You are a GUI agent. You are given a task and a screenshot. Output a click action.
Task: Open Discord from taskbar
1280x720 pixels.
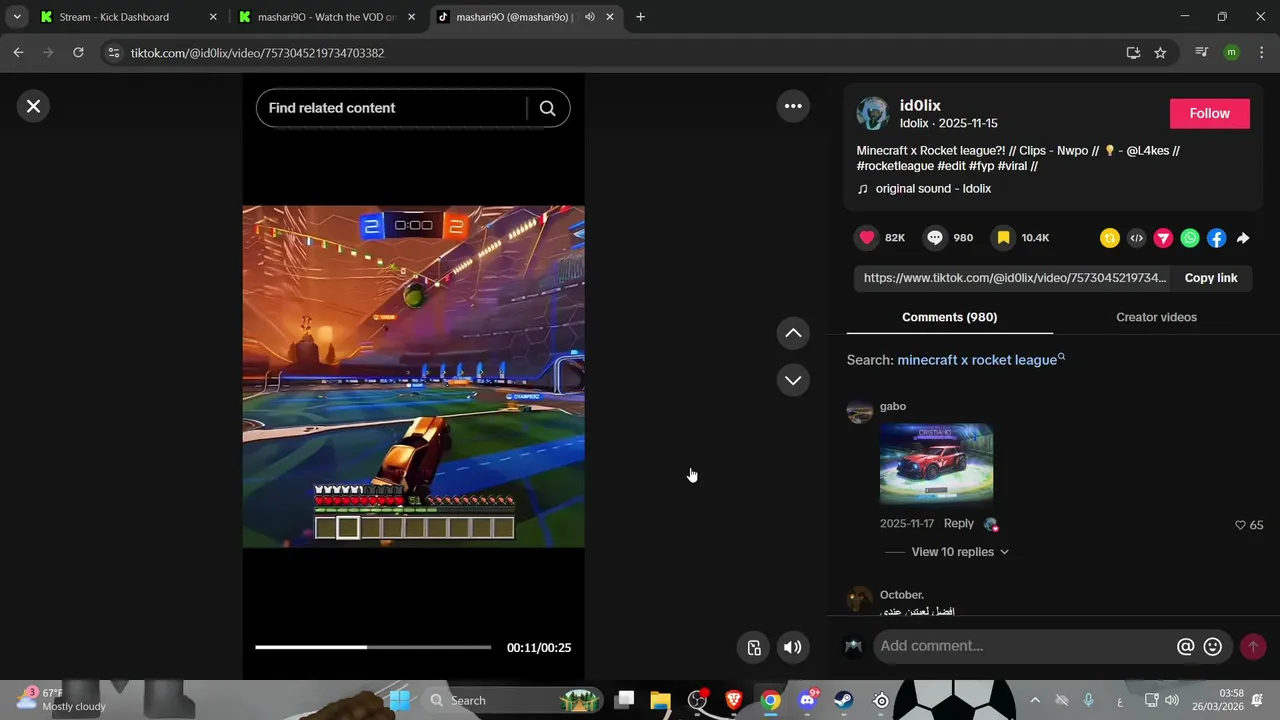click(x=807, y=700)
